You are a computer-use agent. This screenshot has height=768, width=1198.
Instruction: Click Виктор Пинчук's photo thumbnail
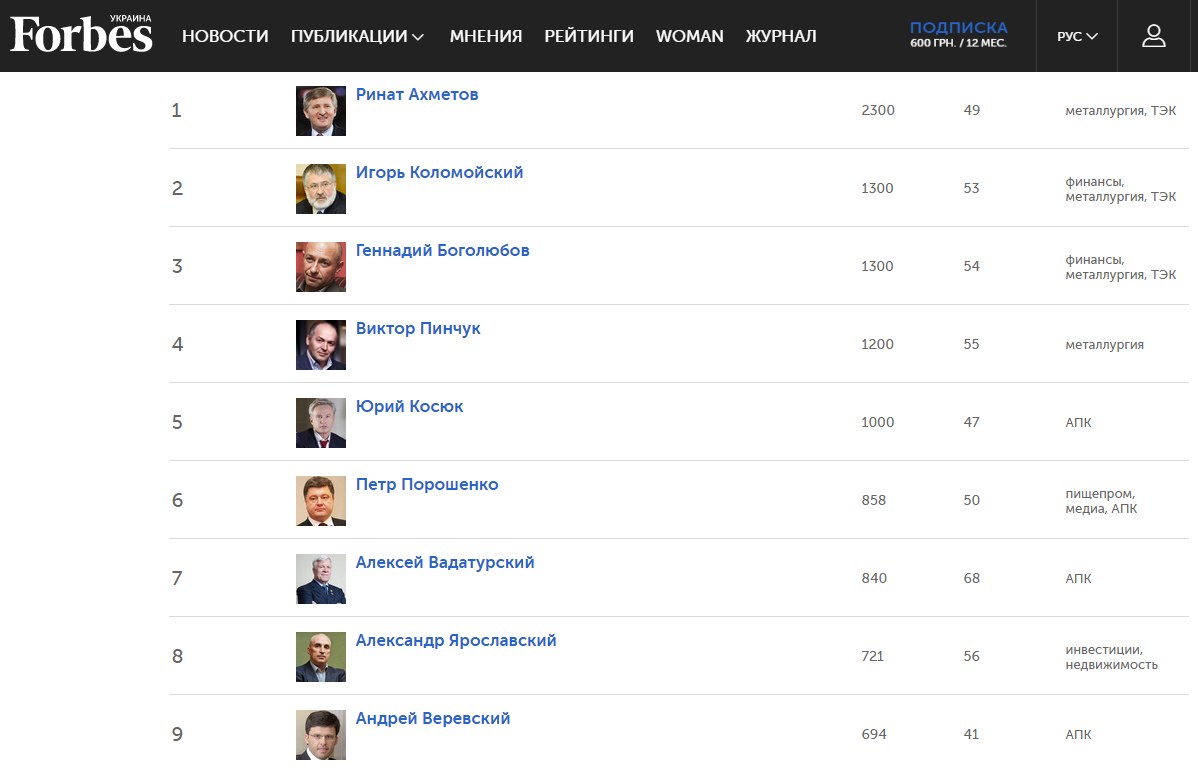(321, 345)
